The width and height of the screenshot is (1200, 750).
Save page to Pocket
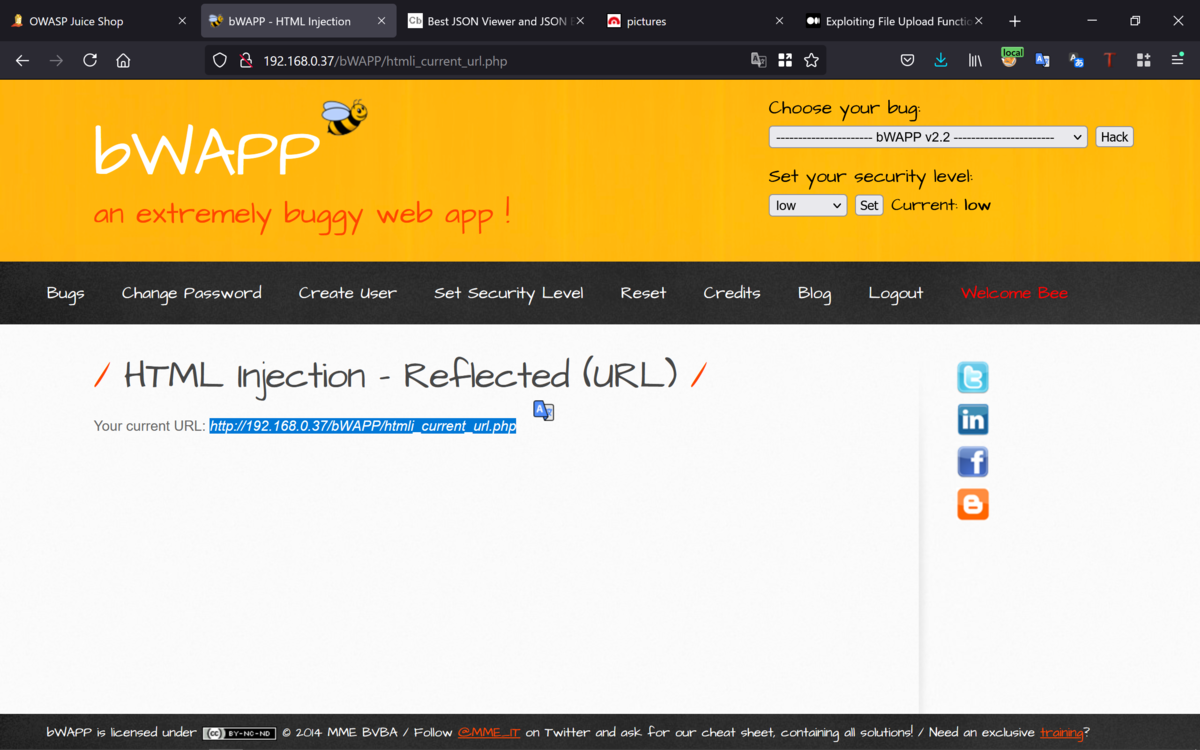(x=907, y=61)
